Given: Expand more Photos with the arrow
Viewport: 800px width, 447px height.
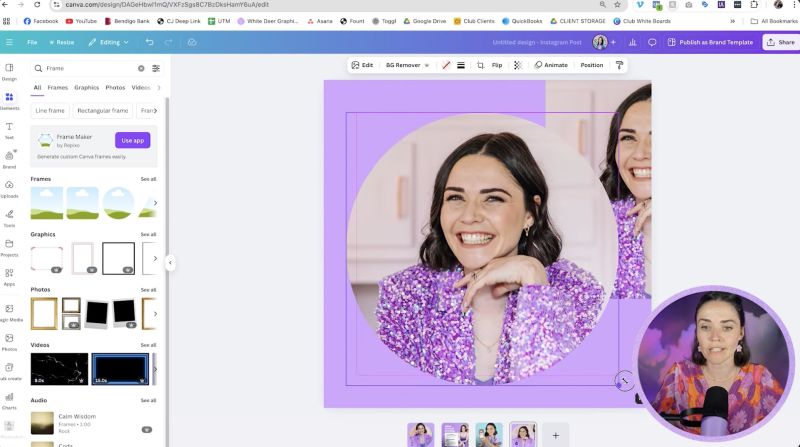Looking at the screenshot, I should 155,314.
